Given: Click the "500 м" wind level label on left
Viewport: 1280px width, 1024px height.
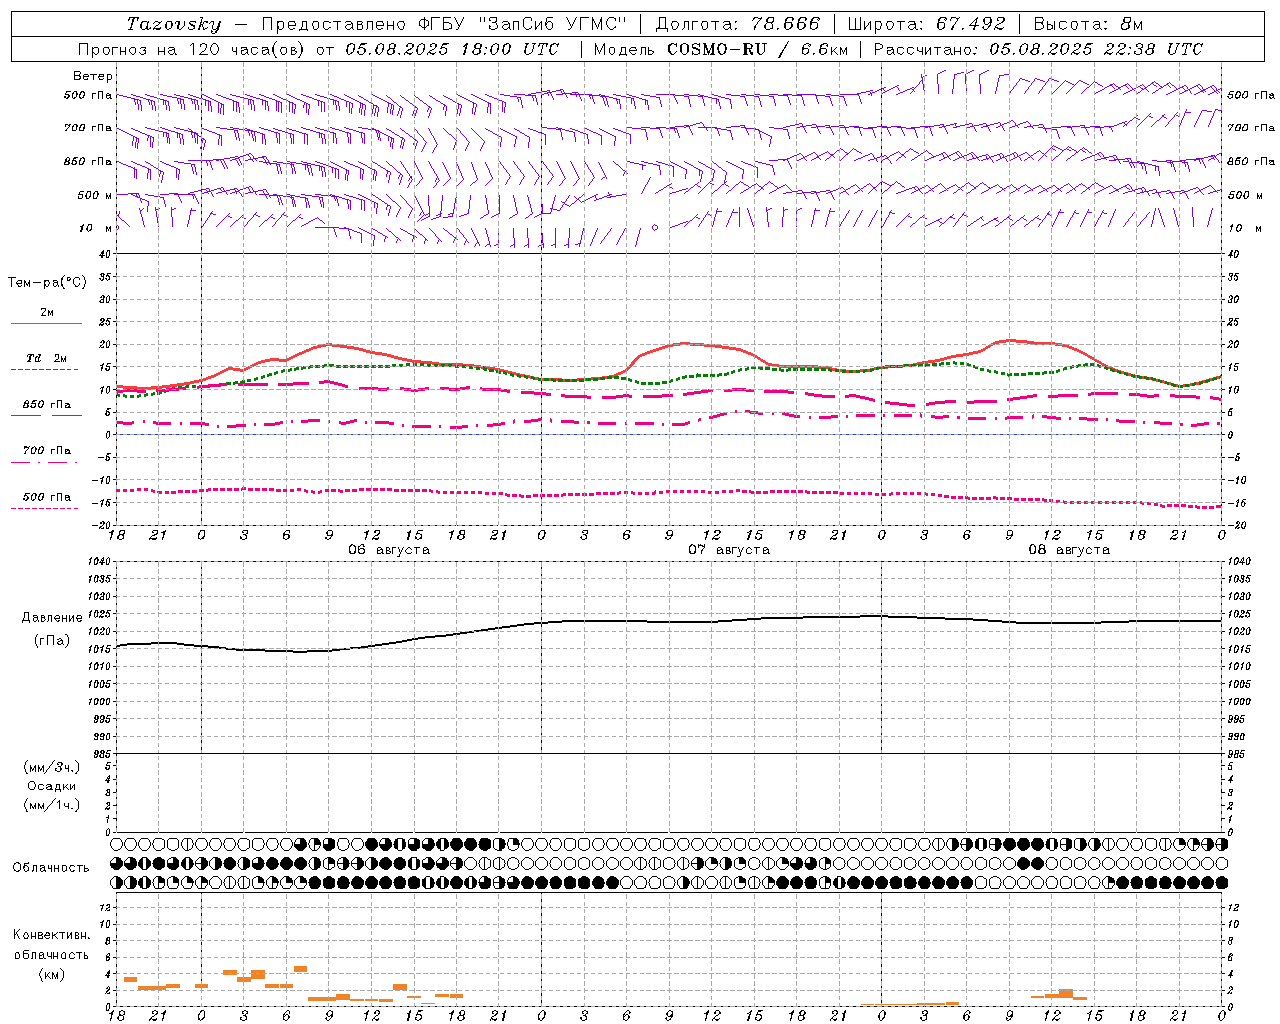Looking at the screenshot, I should (95, 195).
